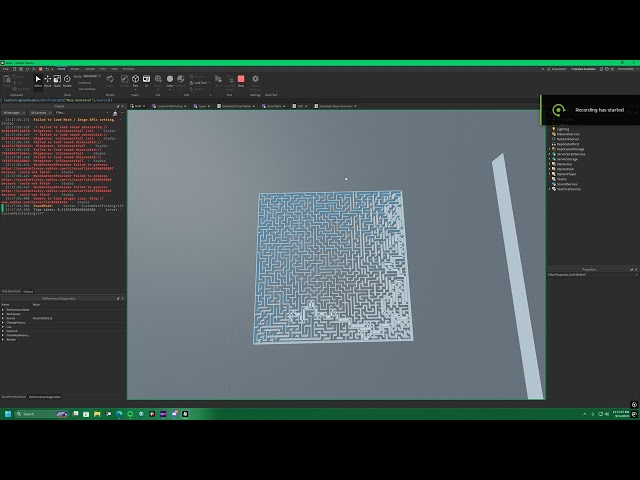
Task: Click the command bar input field
Action: tap(269, 100)
